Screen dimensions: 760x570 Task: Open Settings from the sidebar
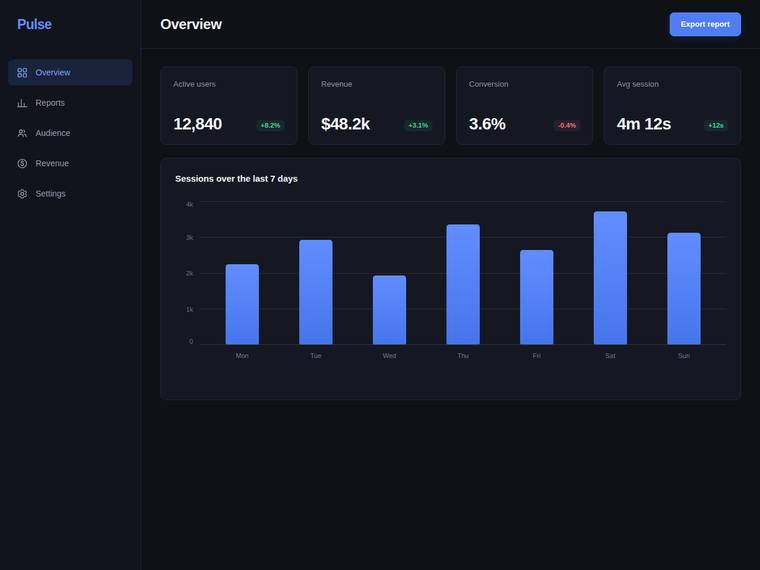(x=70, y=194)
